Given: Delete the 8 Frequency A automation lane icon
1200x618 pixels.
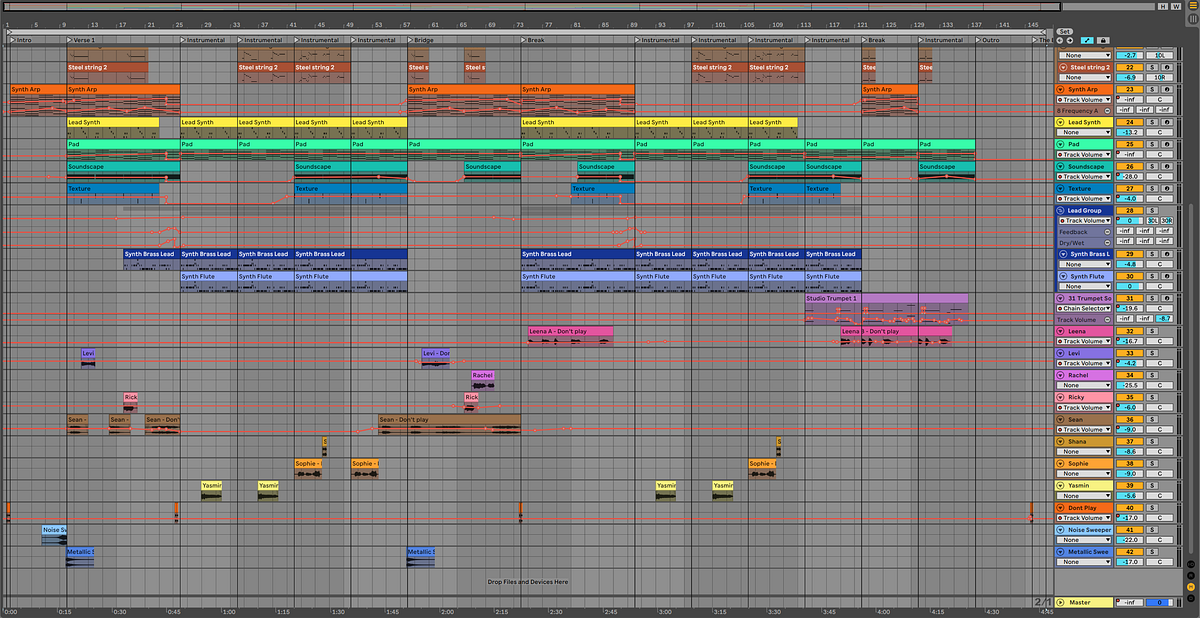Looking at the screenshot, I should pos(1108,110).
